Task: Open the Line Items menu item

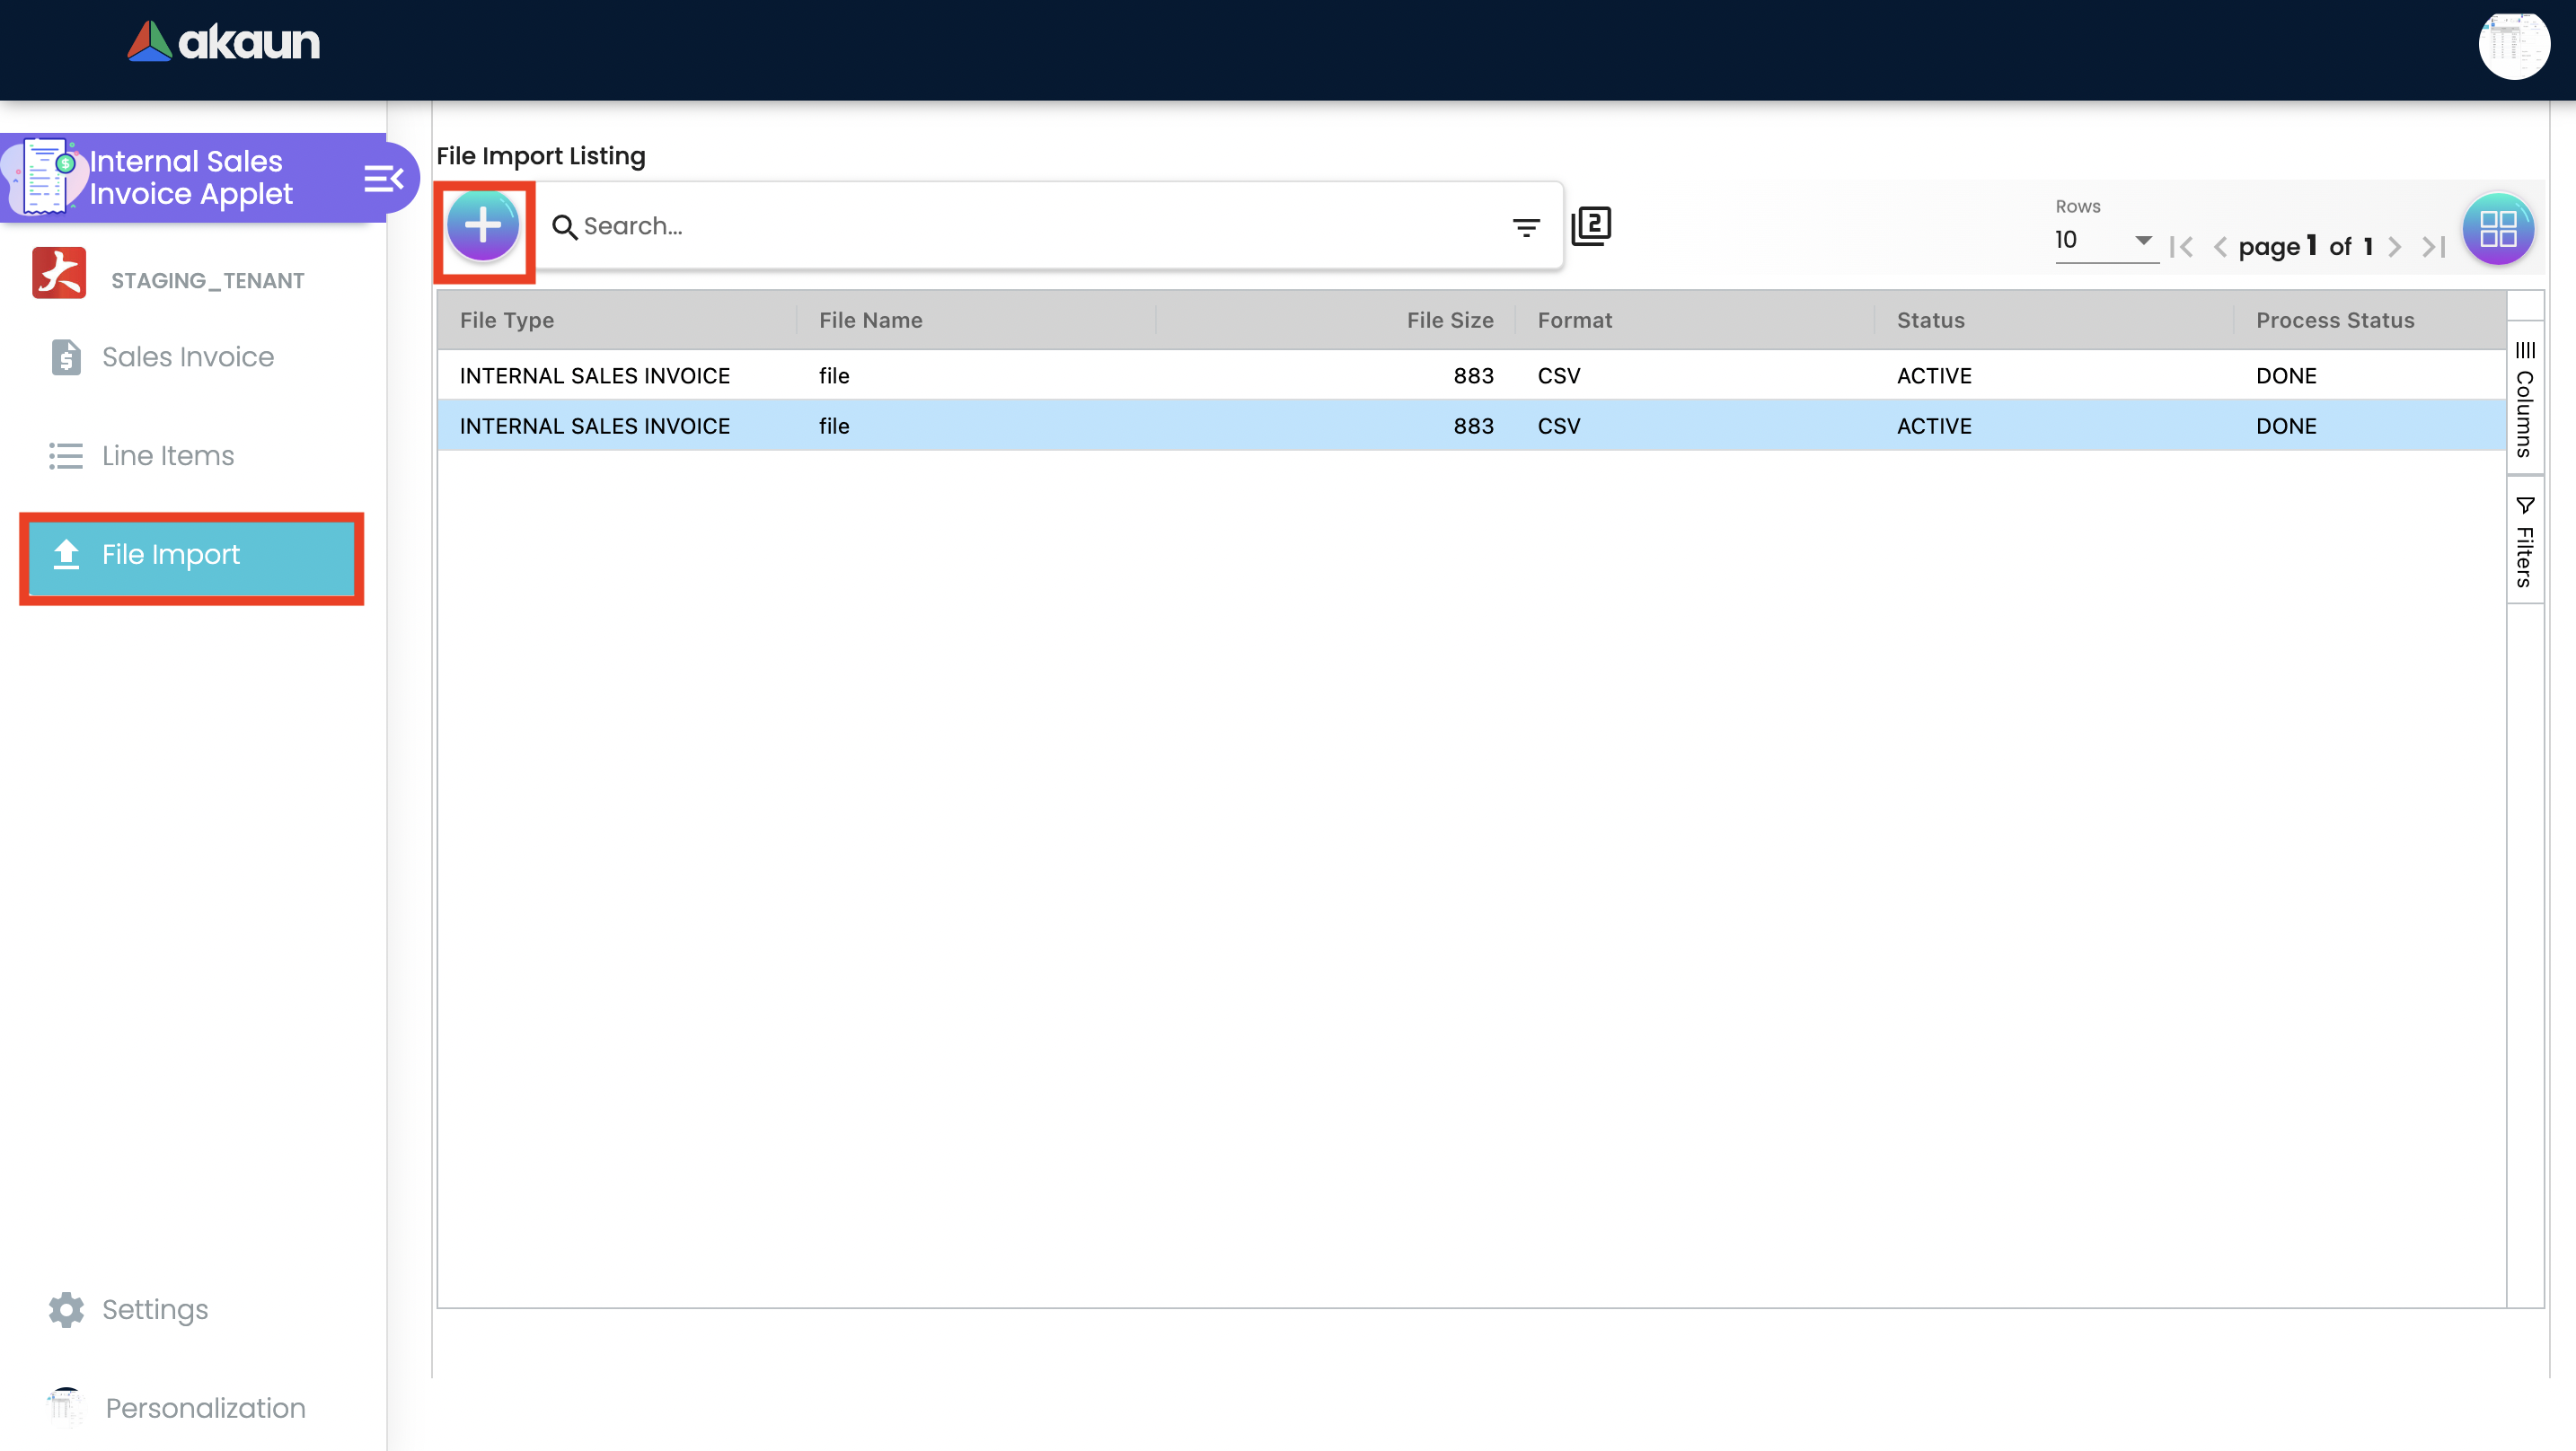Action: pos(167,456)
